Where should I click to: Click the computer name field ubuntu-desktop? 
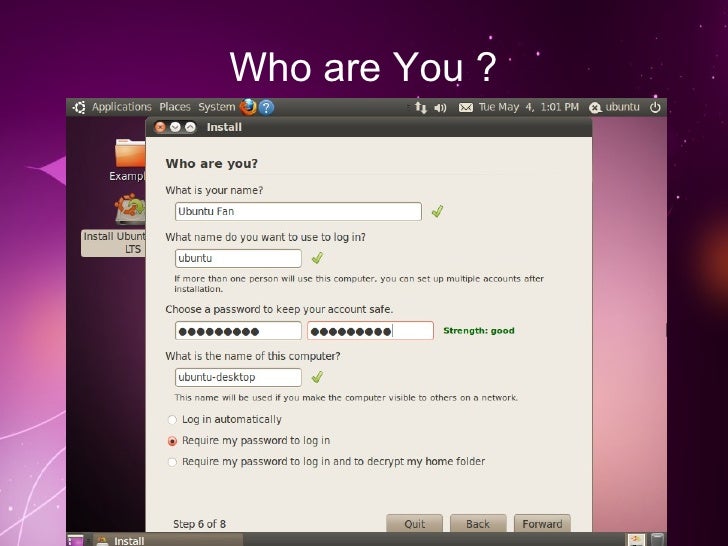pyautogui.click(x=238, y=377)
